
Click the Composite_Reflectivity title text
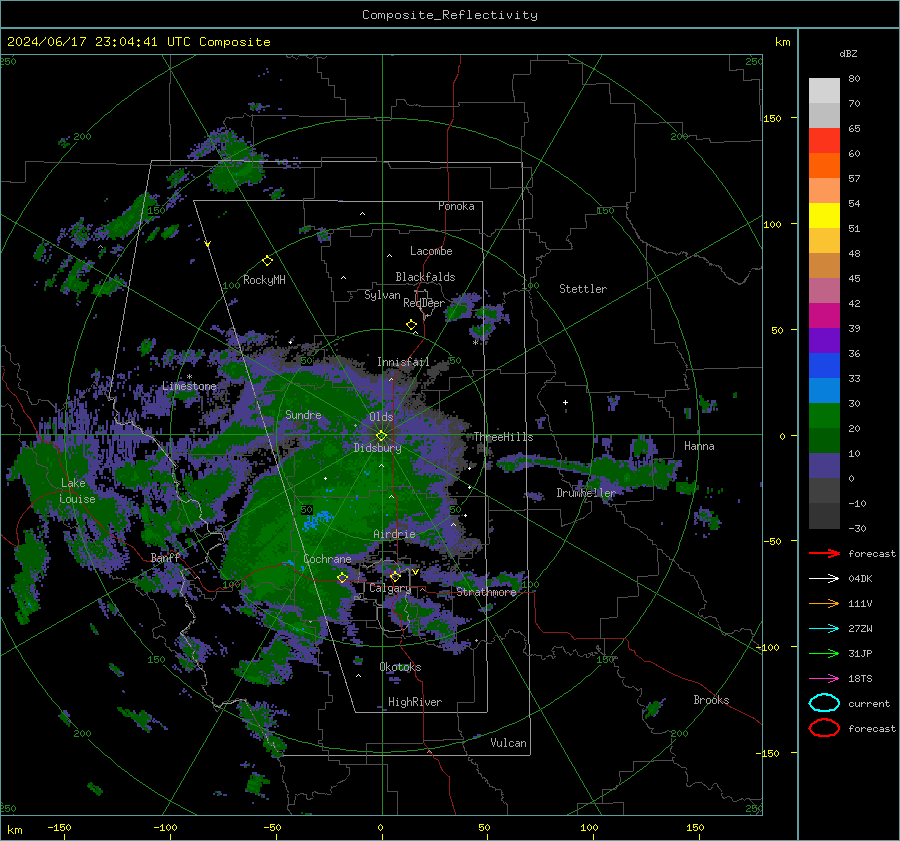click(450, 15)
